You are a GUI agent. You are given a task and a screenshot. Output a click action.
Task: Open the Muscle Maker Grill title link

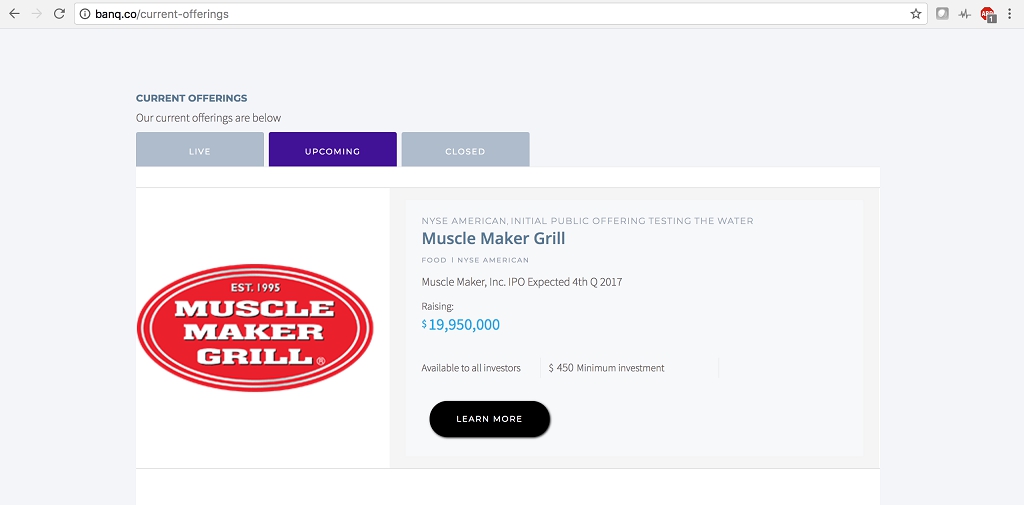[493, 238]
